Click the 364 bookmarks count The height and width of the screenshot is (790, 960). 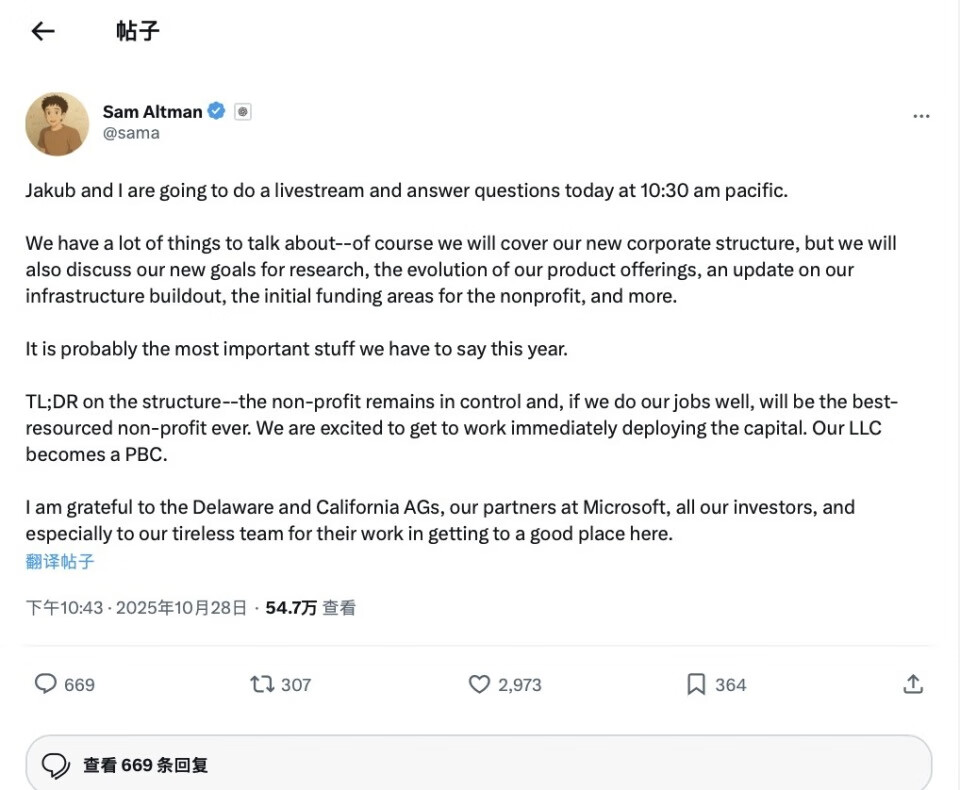(731, 685)
